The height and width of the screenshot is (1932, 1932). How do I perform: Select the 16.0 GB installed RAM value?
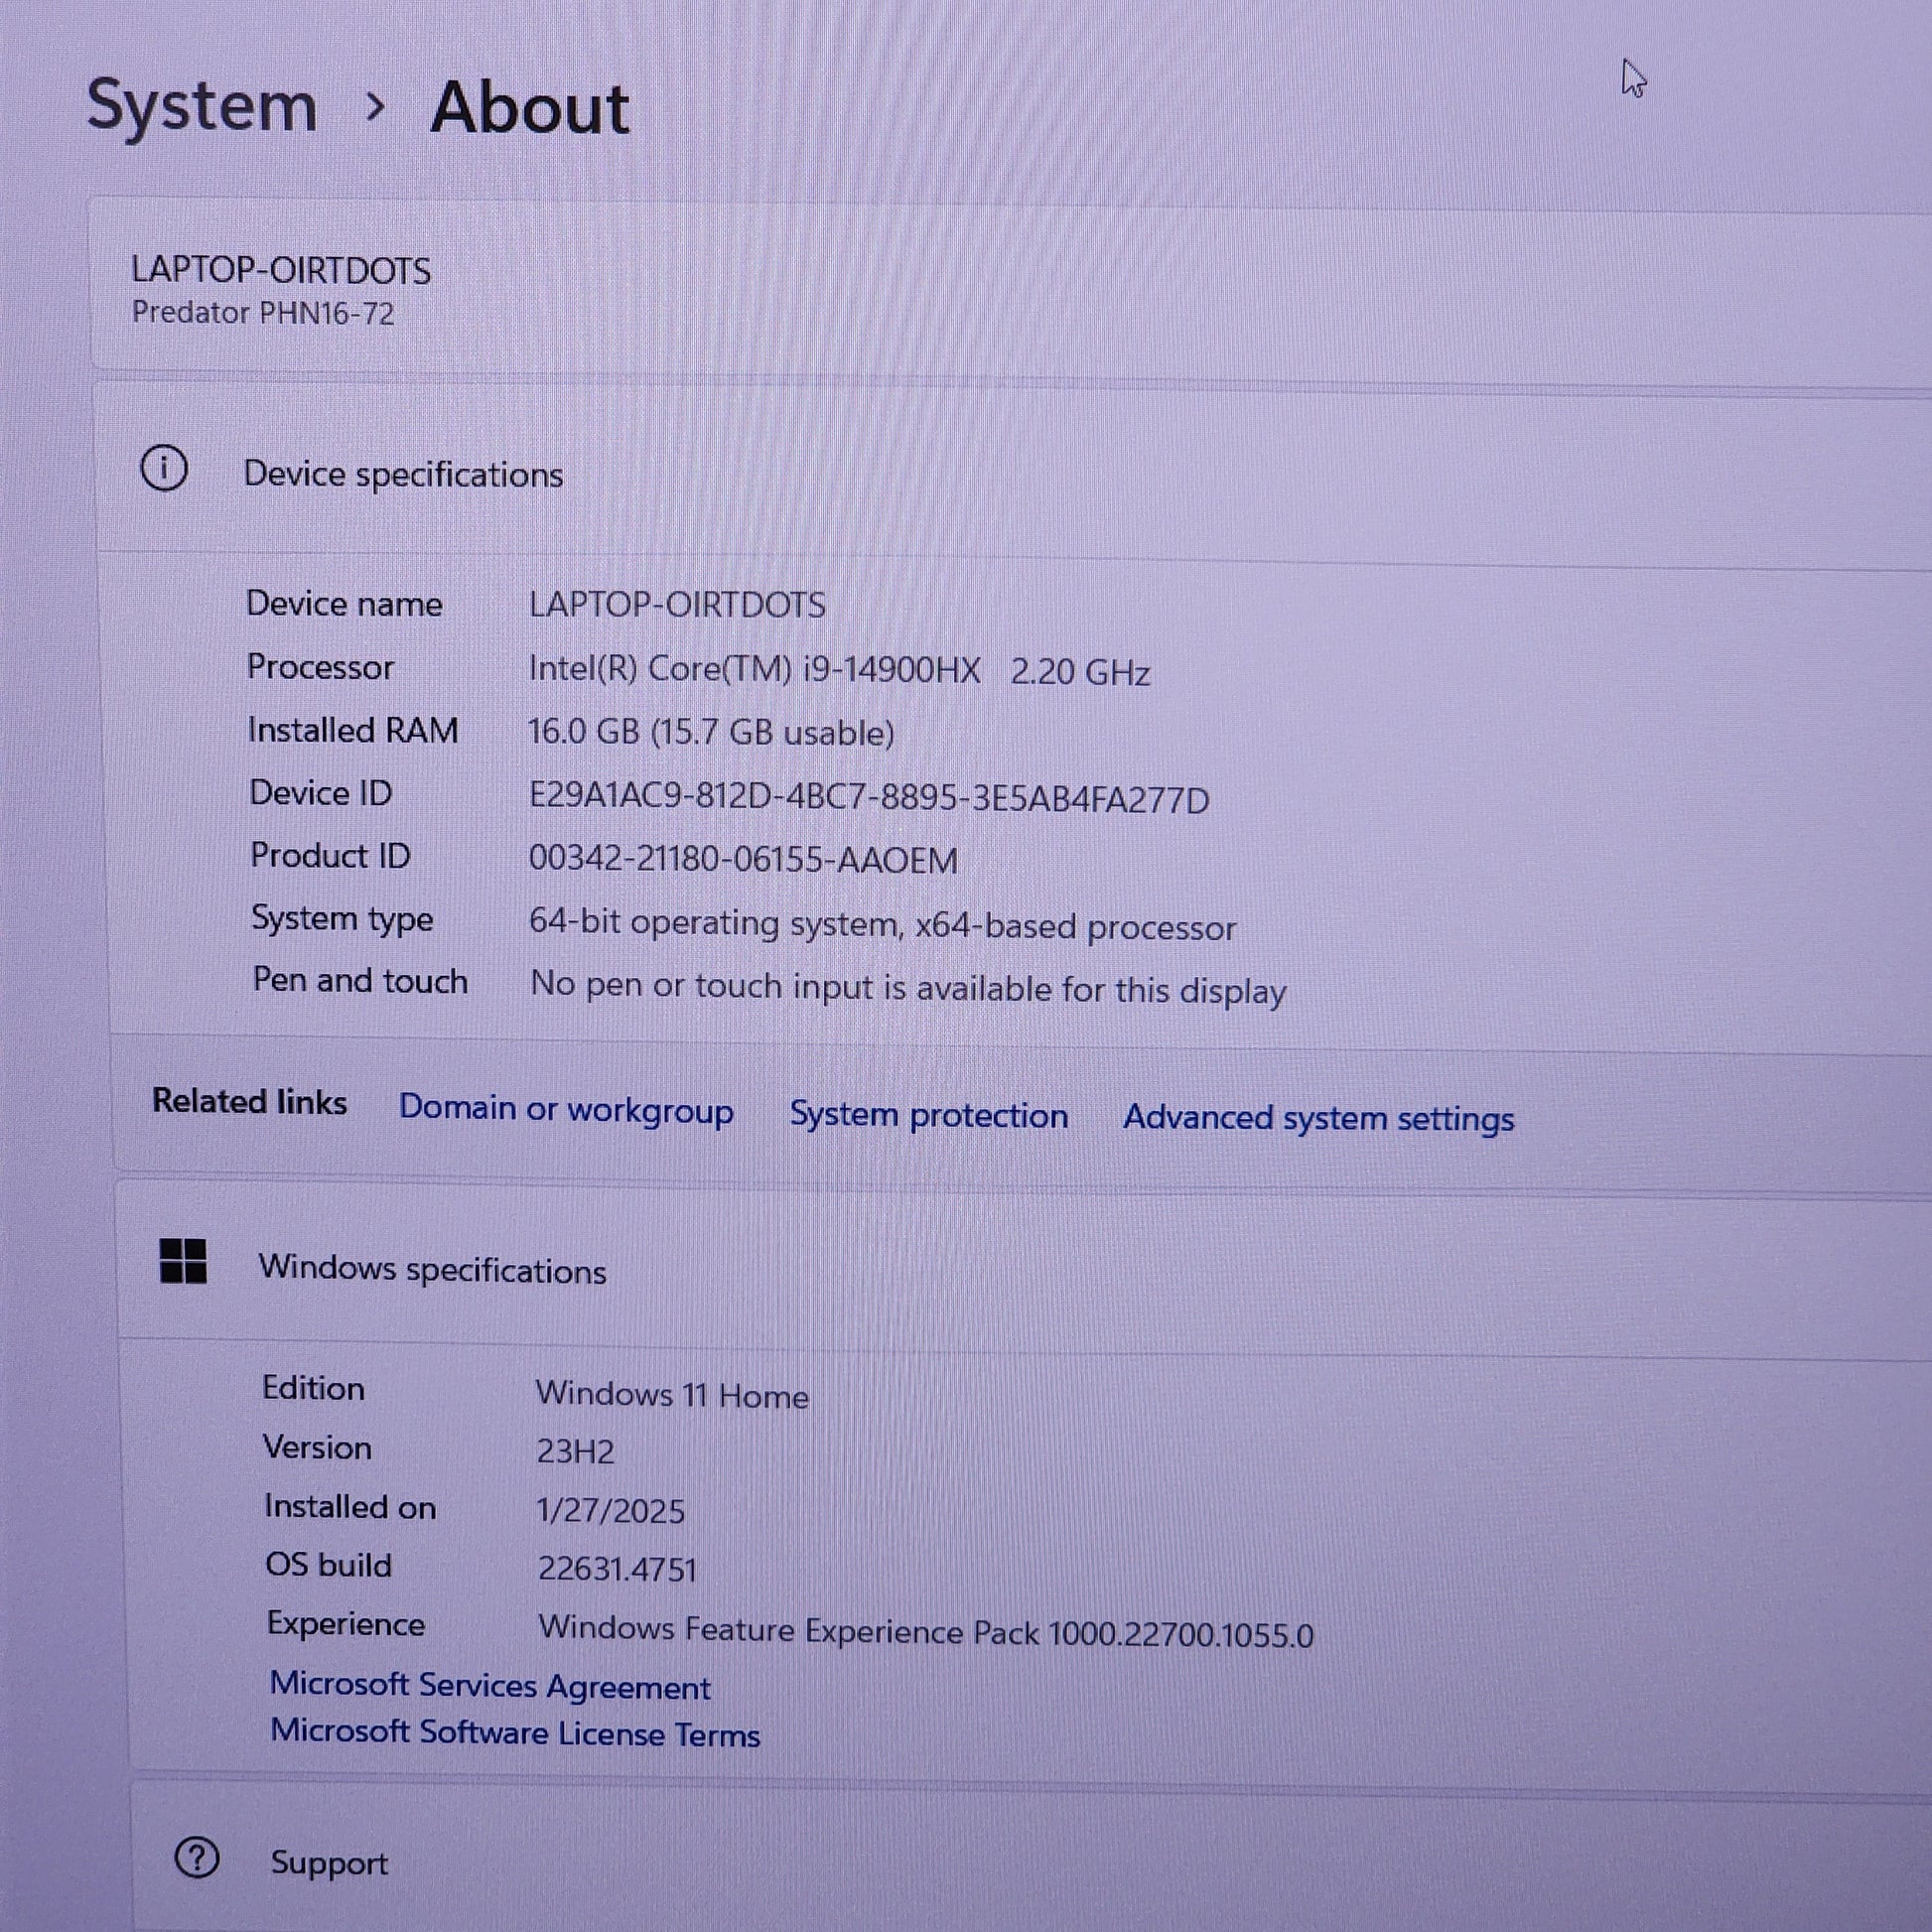pyautogui.click(x=711, y=732)
